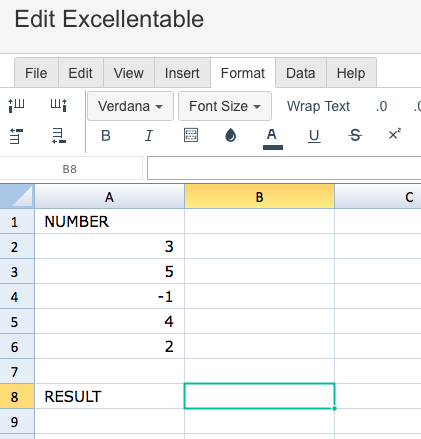Screen dimensions: 421x439
Task: Toggle bold formatting
Action: (x=106, y=136)
